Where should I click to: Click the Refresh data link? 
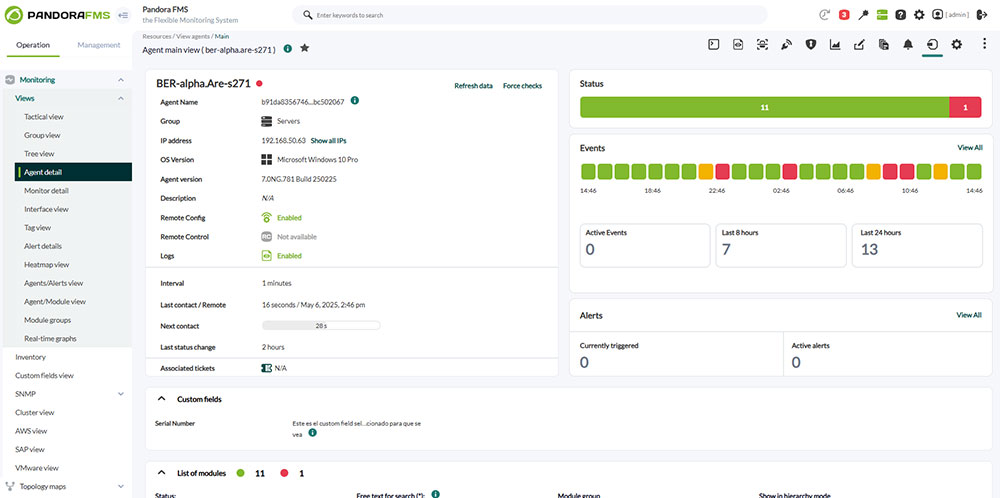pyautogui.click(x=473, y=85)
